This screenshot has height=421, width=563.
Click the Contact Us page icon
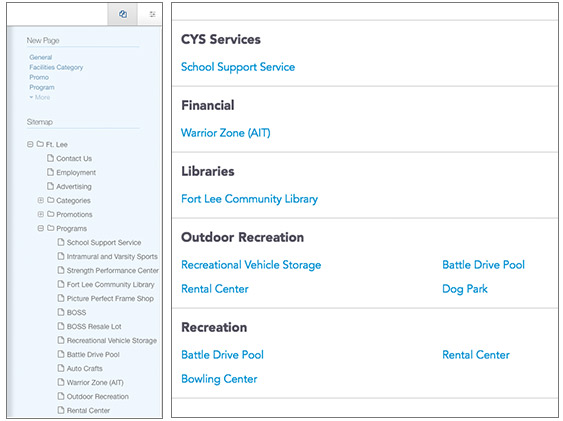[x=51, y=158]
